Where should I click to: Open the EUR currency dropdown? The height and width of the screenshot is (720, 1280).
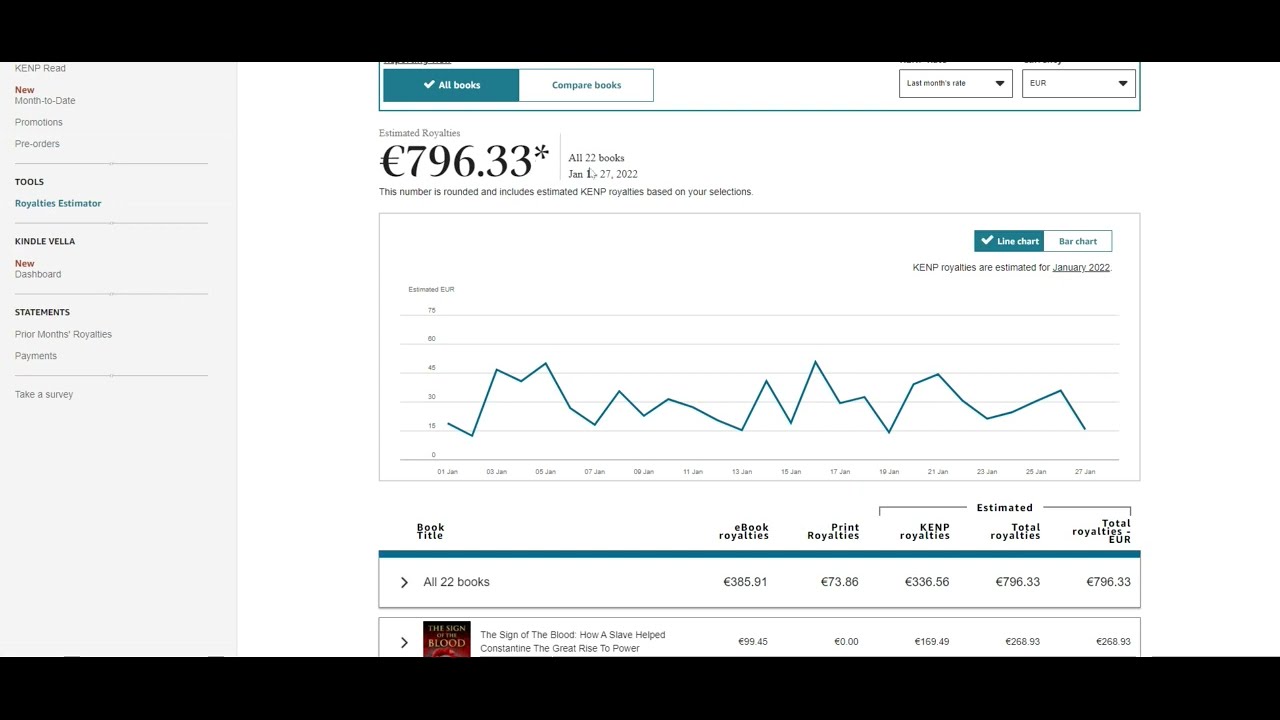click(1078, 83)
